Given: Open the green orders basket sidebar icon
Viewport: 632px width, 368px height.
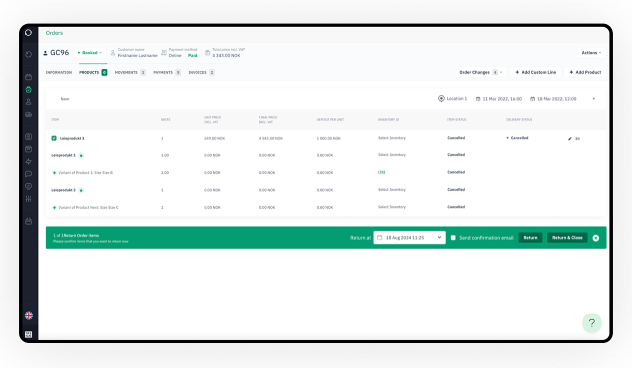Looking at the screenshot, I should coord(29,89).
